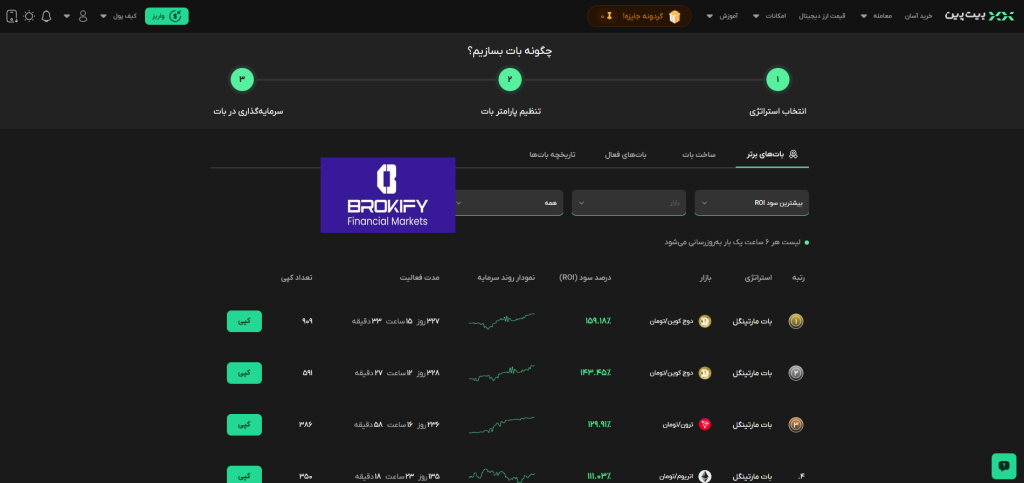This screenshot has height=483, width=1024.
Task: Copy the Tron bot with 129.91% ROI
Action: [244, 424]
